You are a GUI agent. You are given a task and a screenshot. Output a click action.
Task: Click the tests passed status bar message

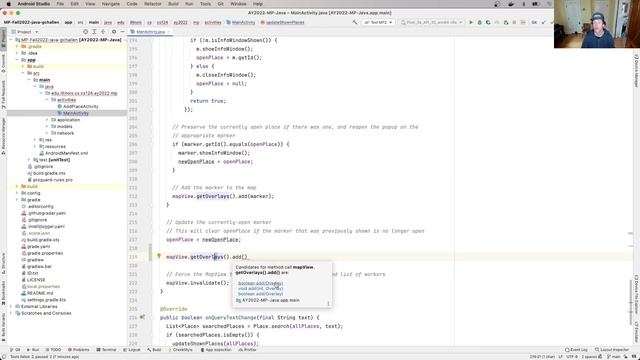[x=44, y=357]
